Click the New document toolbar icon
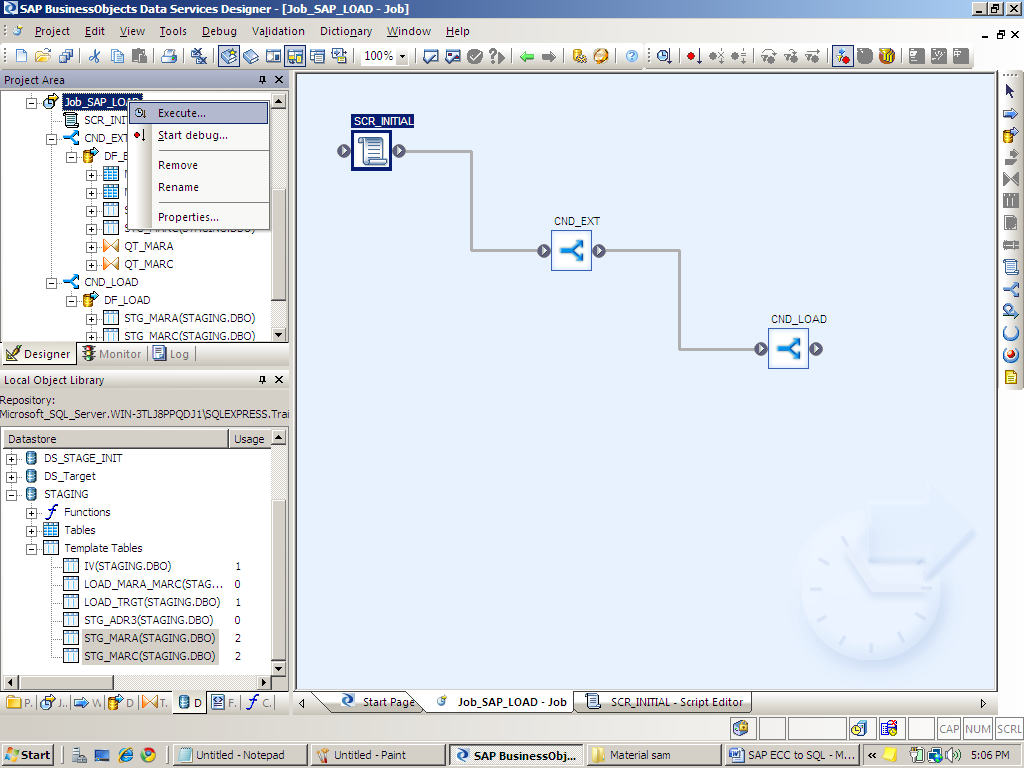This screenshot has height=768, width=1024. (21, 56)
